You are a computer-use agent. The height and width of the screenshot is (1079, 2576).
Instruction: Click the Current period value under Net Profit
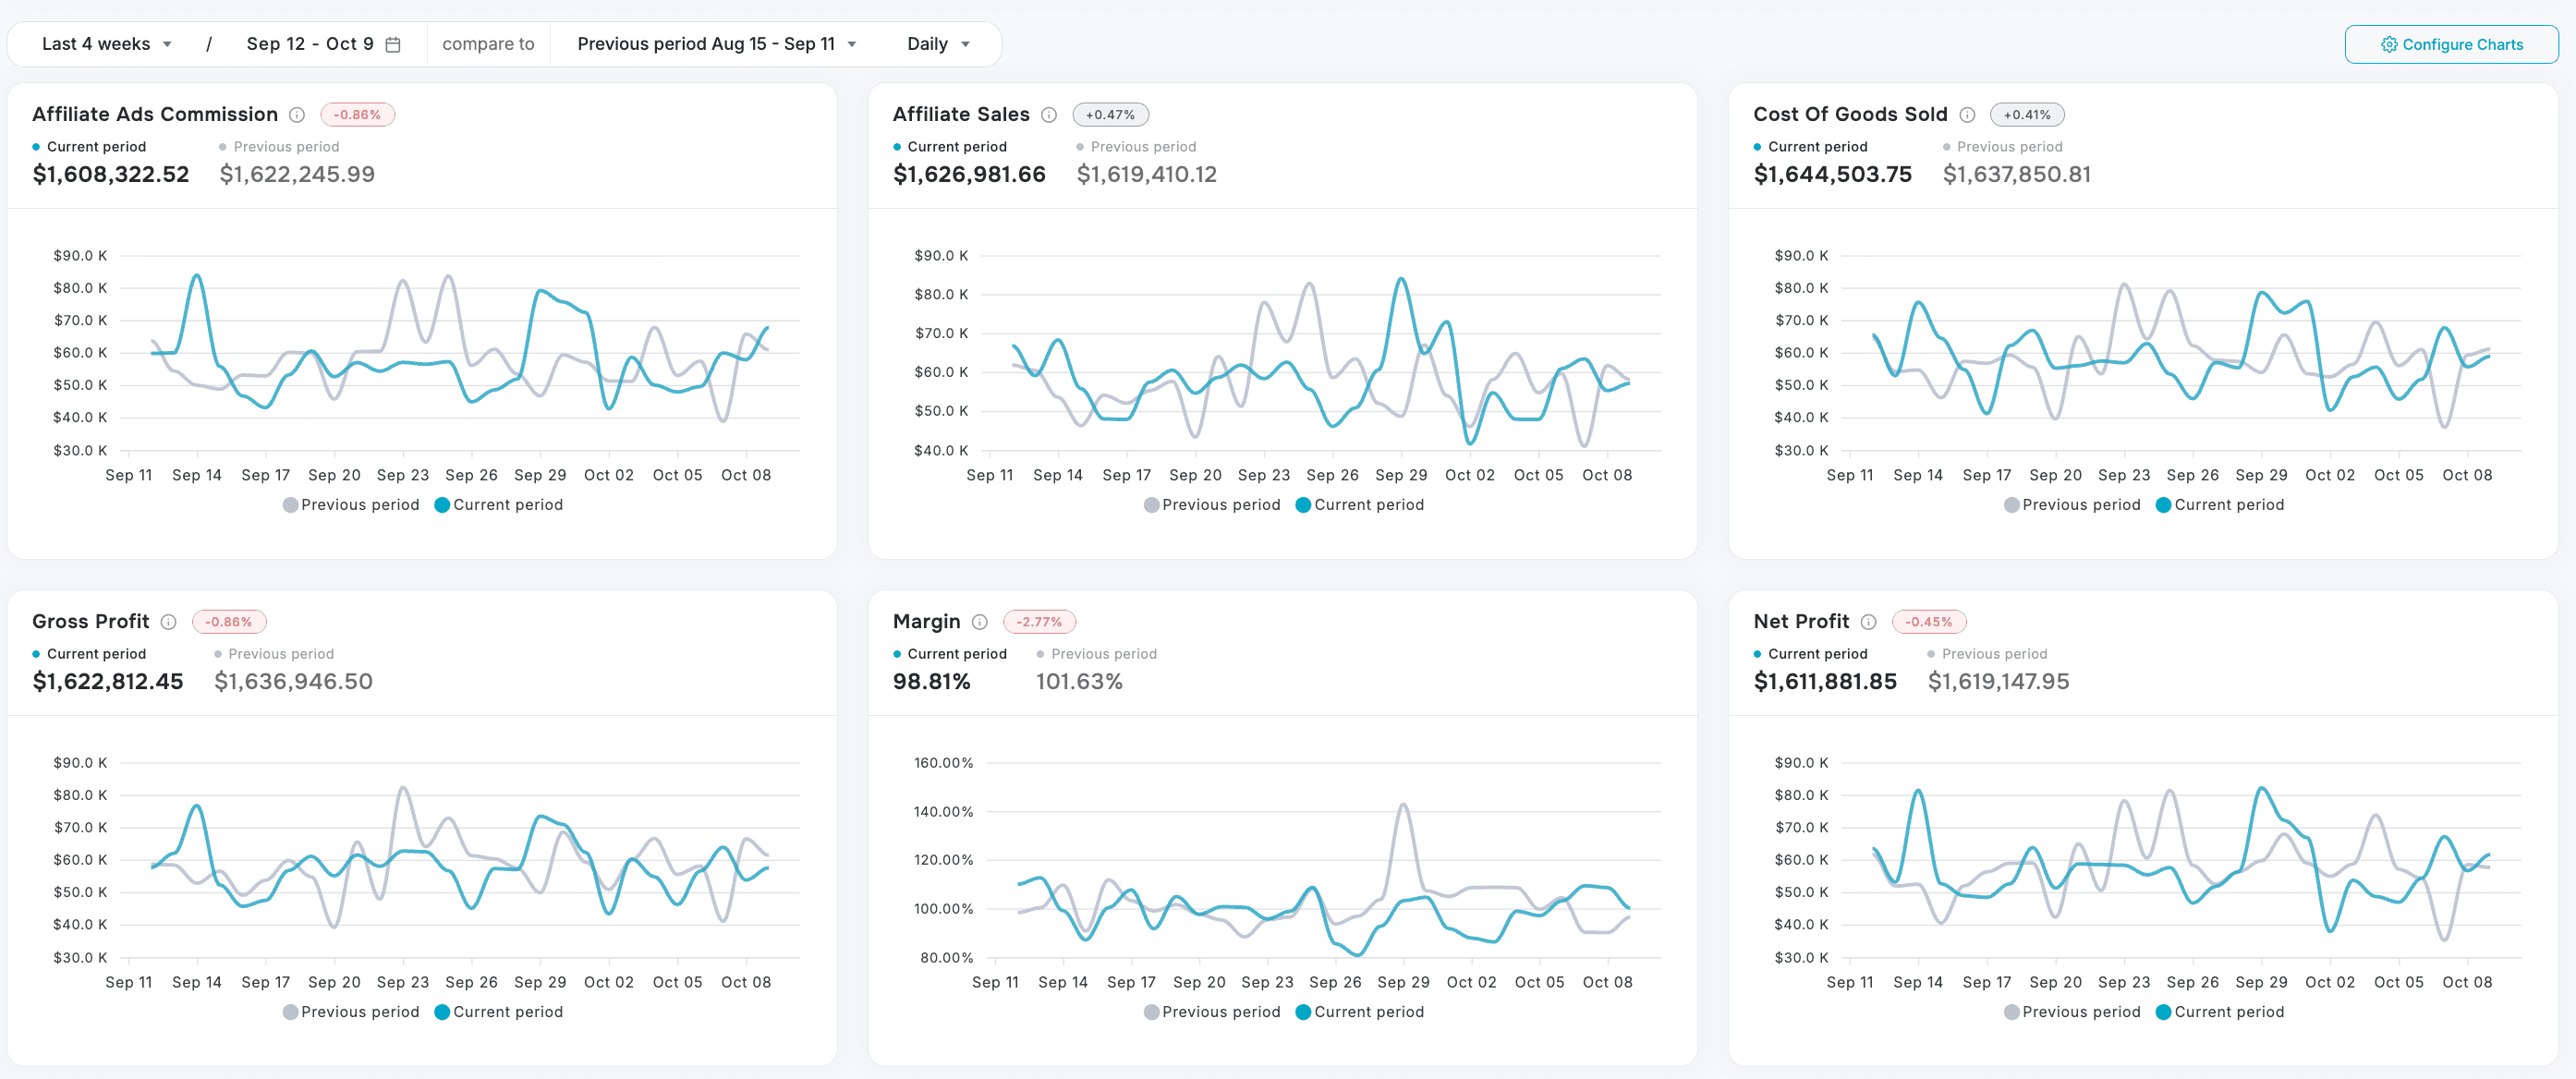tap(1824, 681)
